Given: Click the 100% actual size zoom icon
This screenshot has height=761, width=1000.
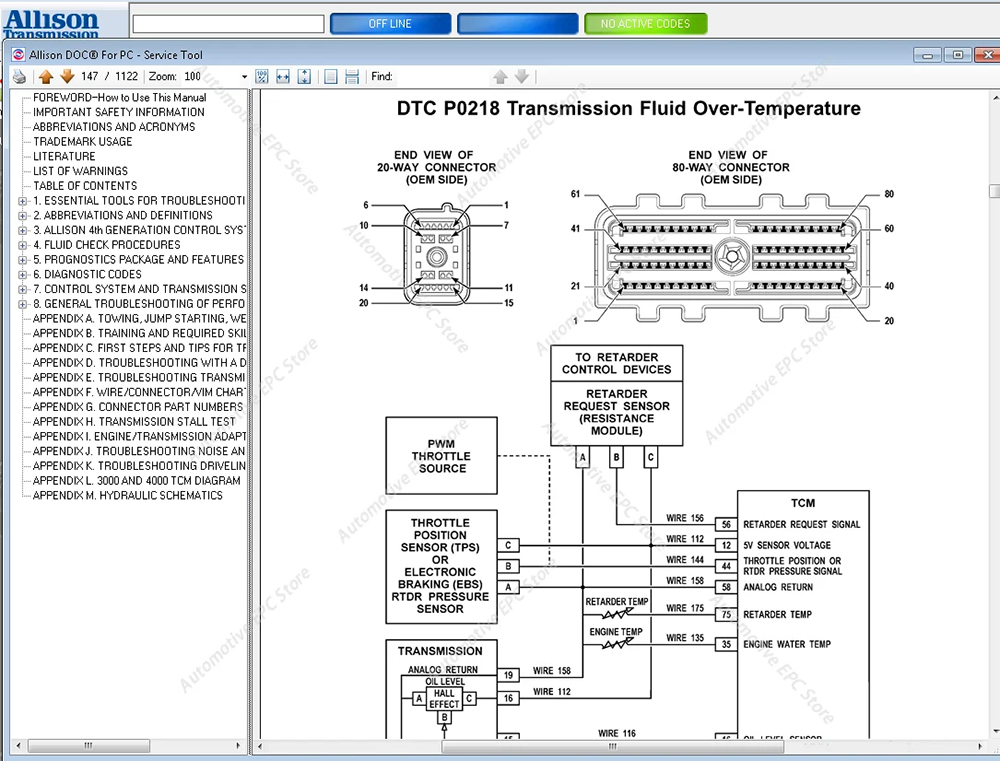Looking at the screenshot, I should (x=262, y=76).
